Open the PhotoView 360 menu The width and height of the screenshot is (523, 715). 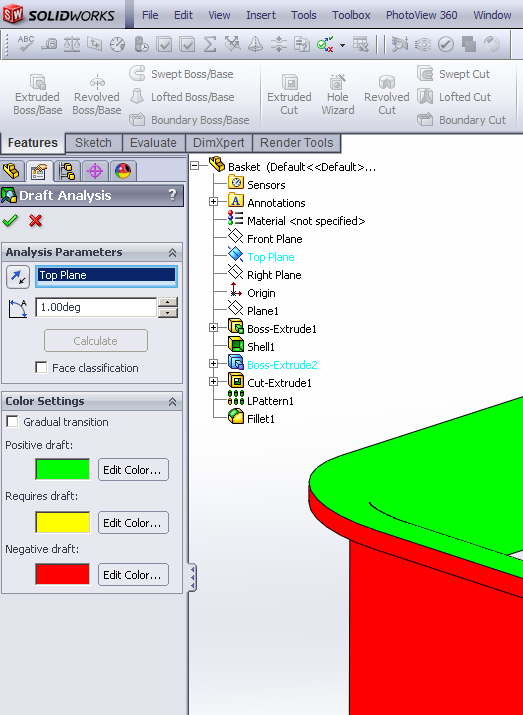tap(421, 15)
